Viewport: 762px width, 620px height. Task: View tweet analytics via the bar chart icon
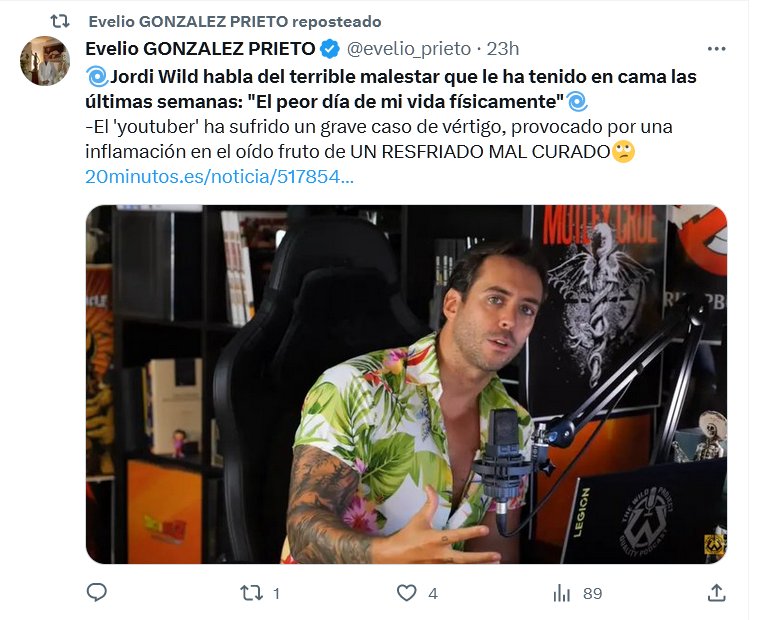tap(561, 593)
